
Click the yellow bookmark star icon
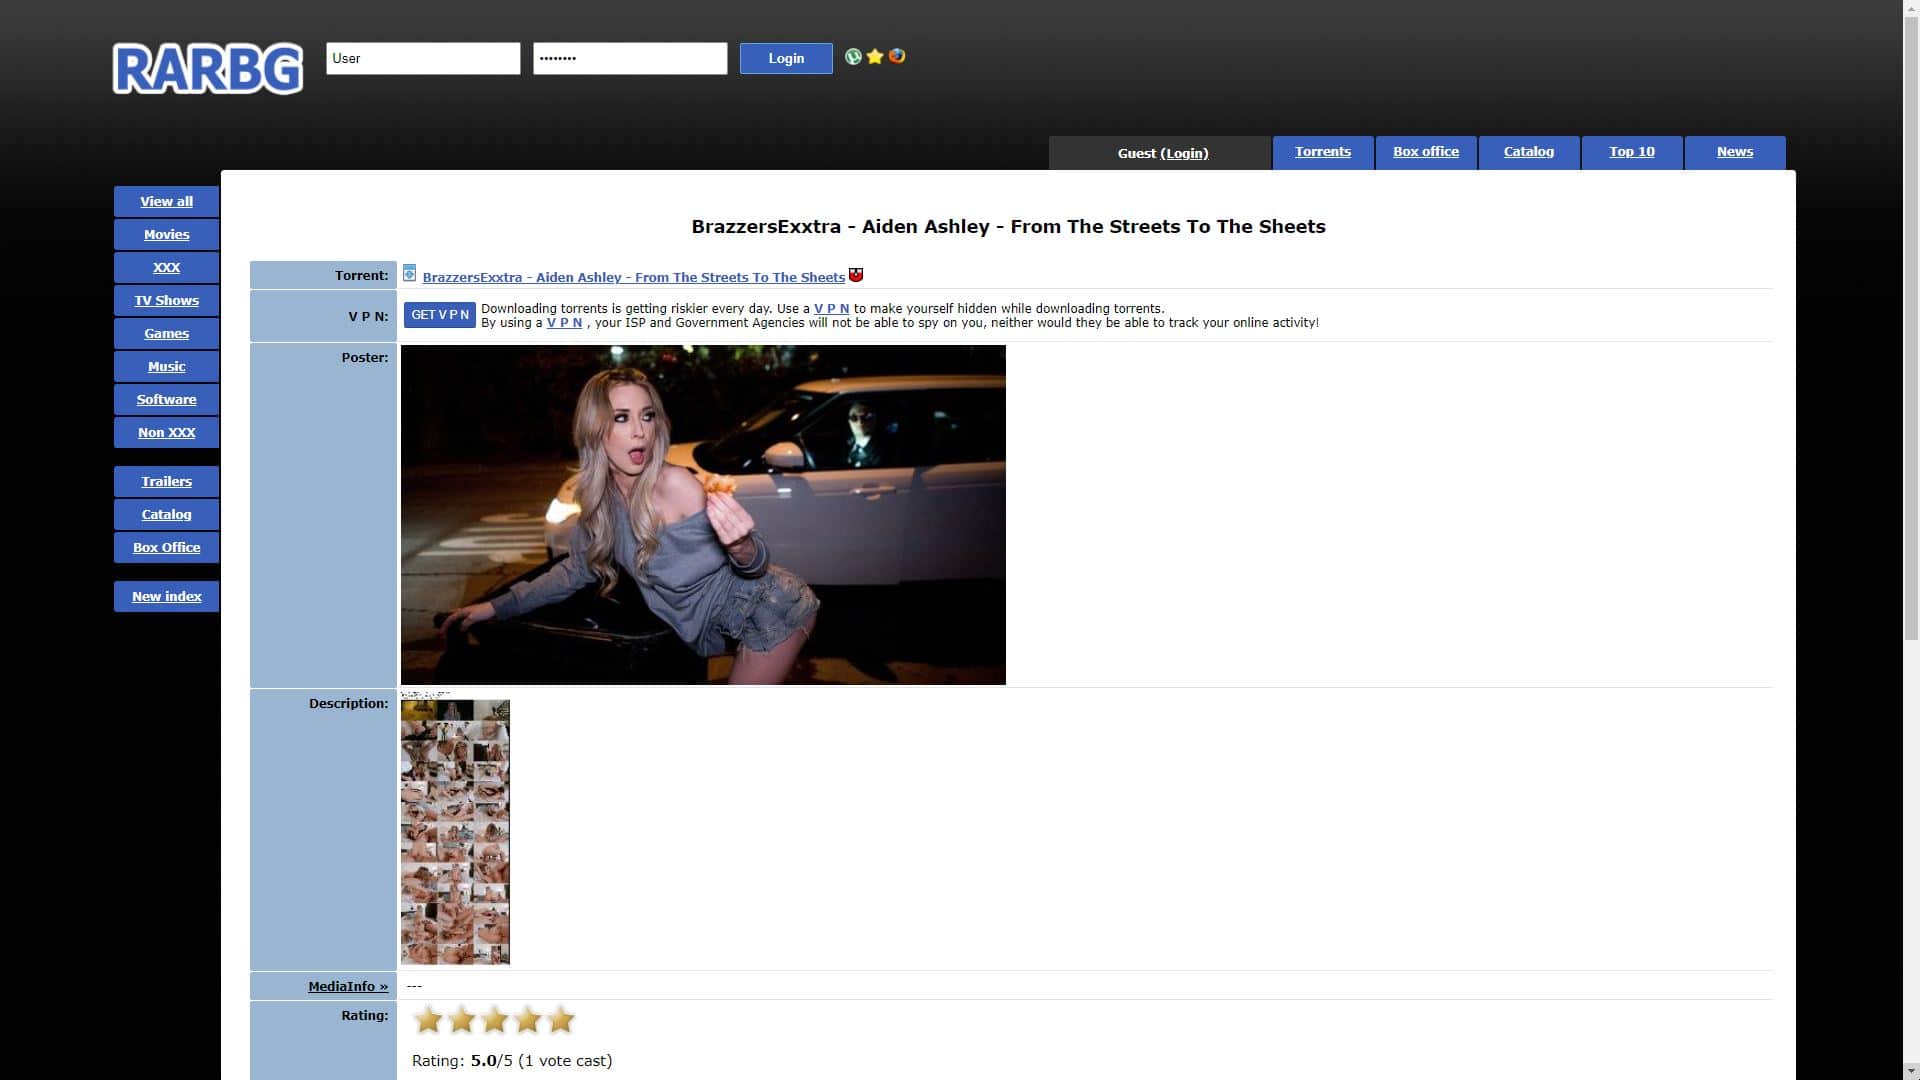coord(875,57)
